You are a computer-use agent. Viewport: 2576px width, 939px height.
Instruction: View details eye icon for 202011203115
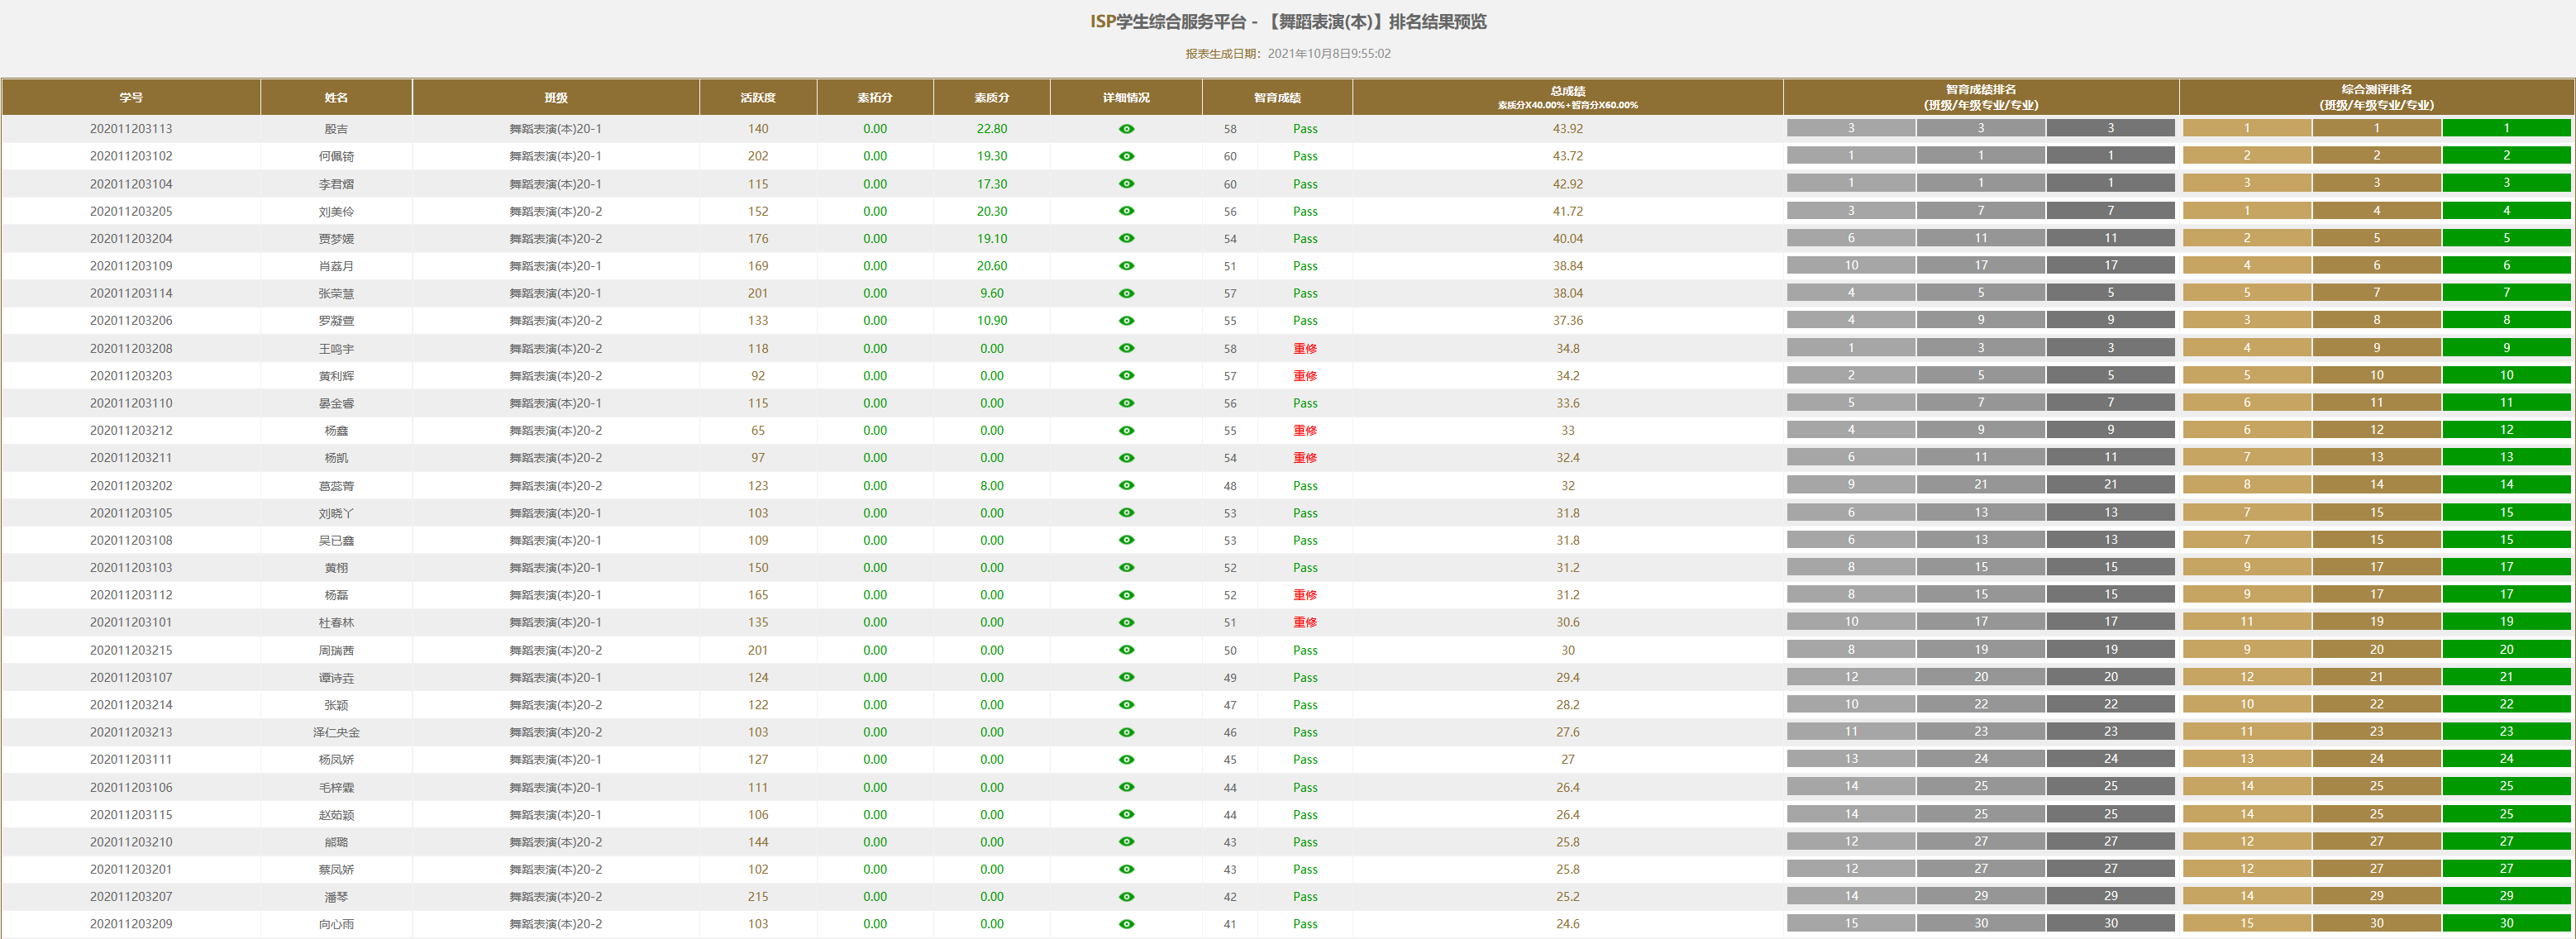[x=1126, y=814]
